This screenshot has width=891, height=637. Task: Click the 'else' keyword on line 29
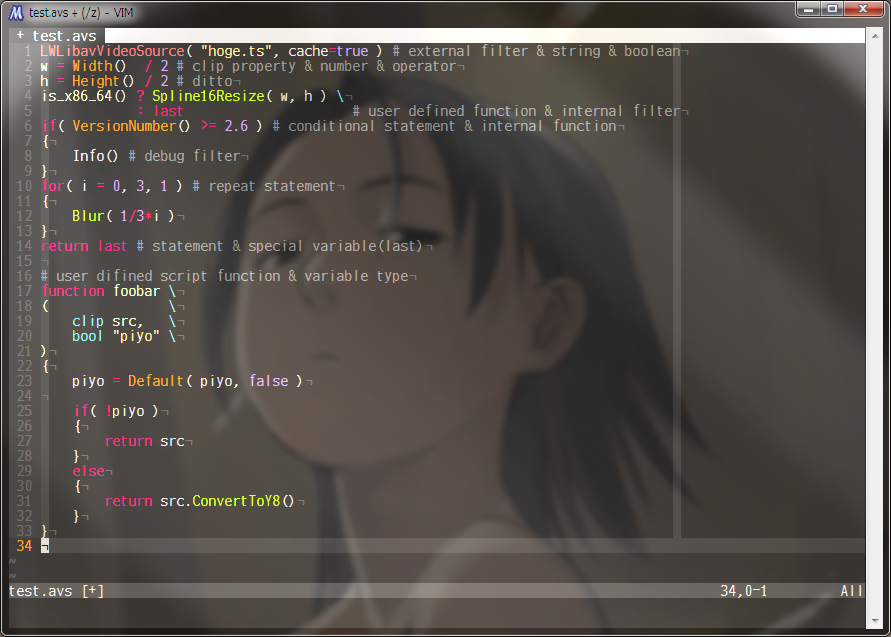[x=88, y=471]
